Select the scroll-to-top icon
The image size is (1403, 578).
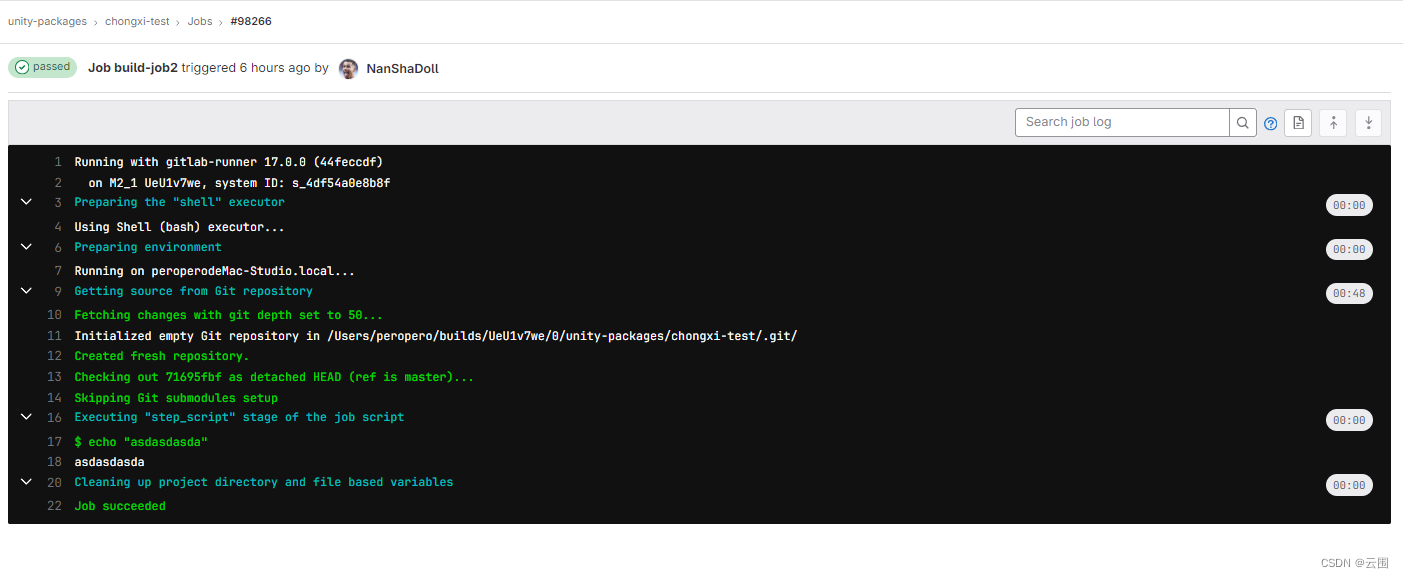1333,122
